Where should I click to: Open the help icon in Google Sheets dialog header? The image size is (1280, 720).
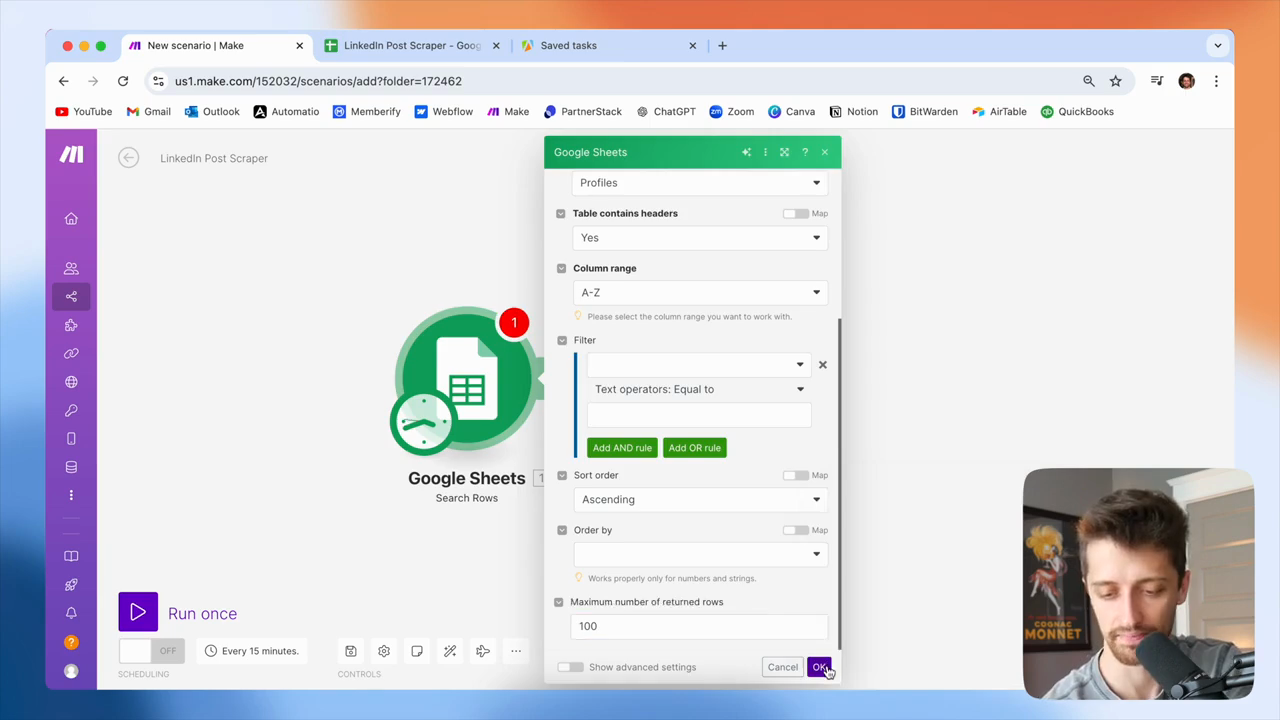tap(805, 152)
